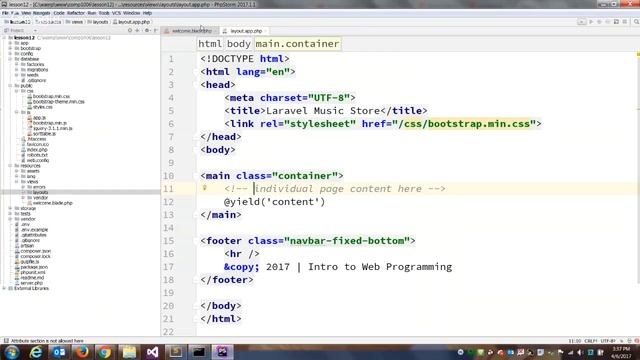Click the intention lightbulb on line 11

(x=204, y=188)
